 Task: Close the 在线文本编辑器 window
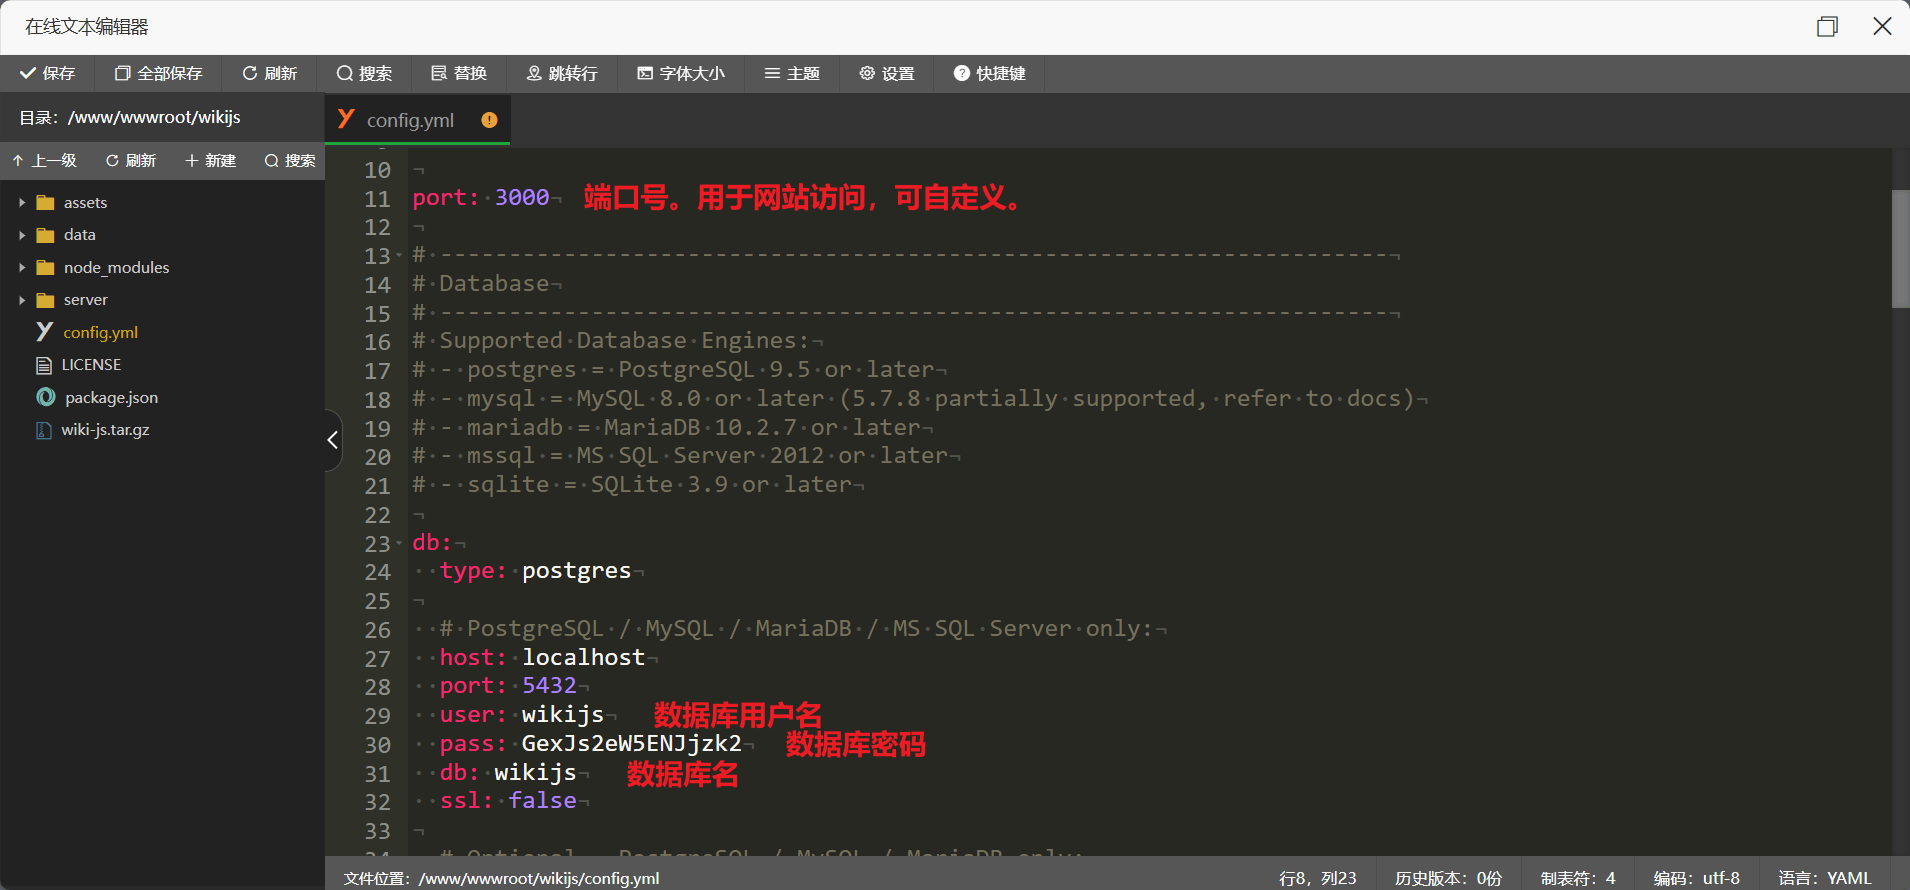click(x=1882, y=27)
